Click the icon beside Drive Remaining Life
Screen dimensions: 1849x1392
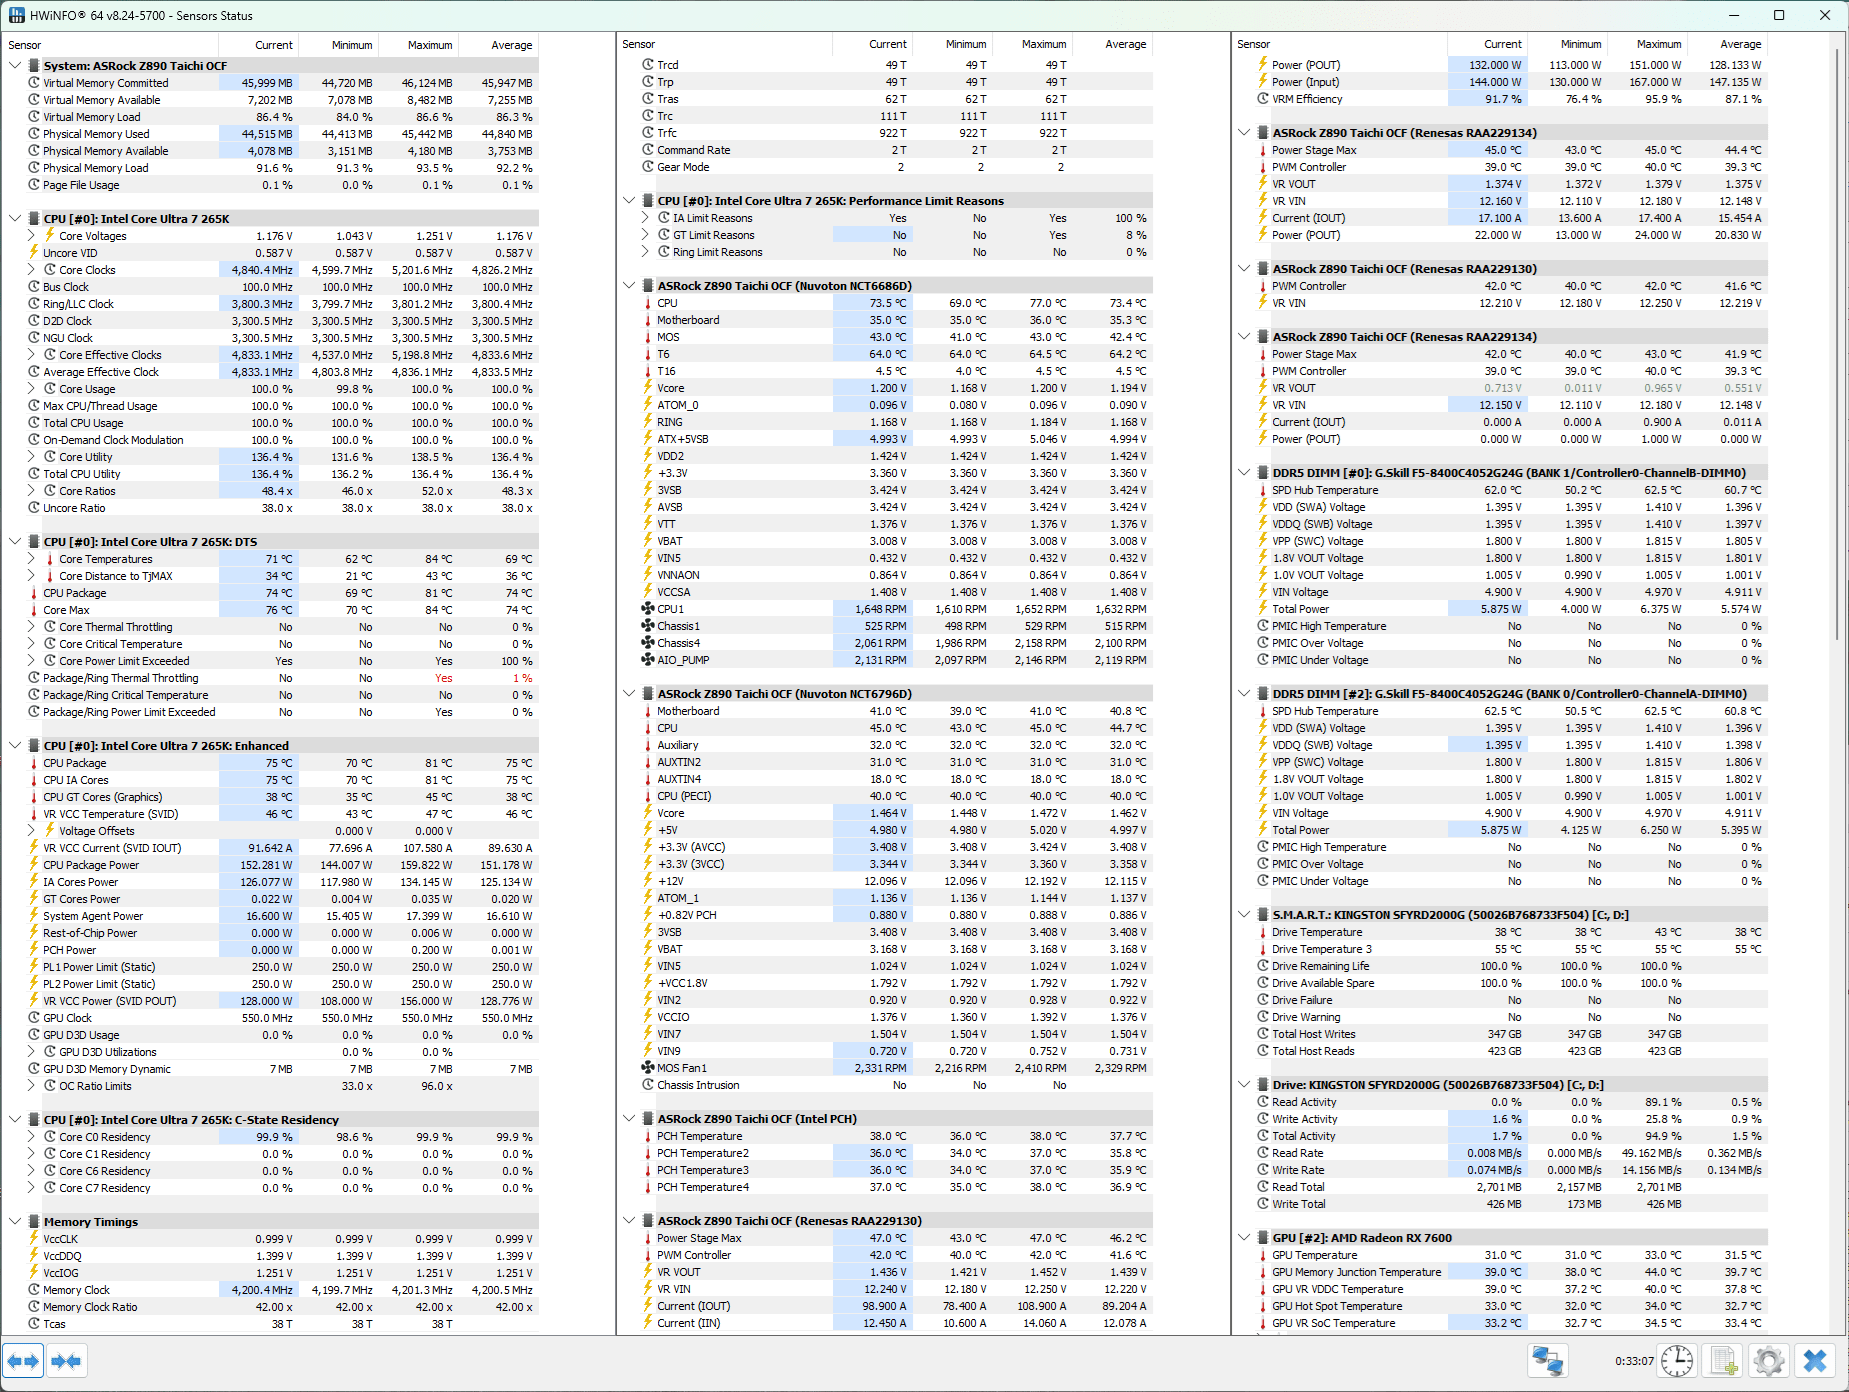tap(1263, 966)
